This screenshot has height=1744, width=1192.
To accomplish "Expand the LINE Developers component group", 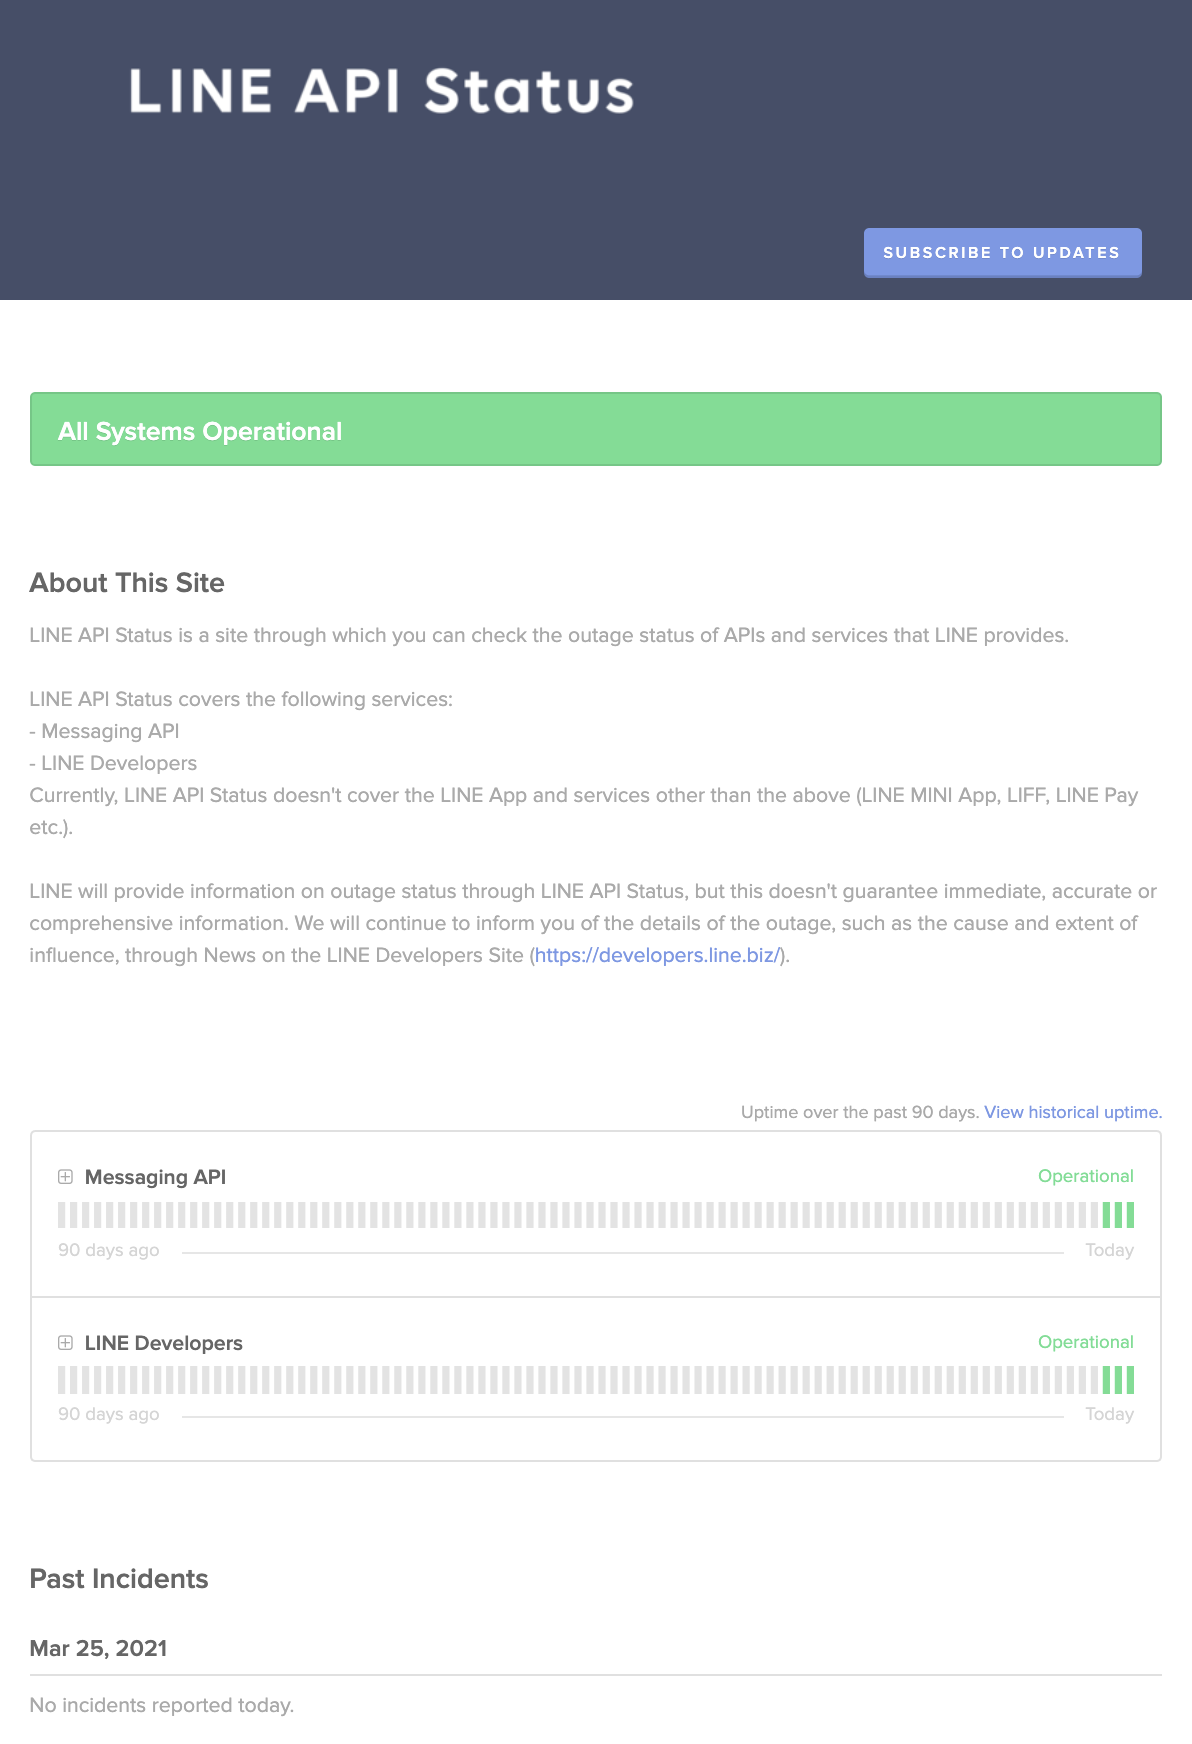I will [x=66, y=1343].
